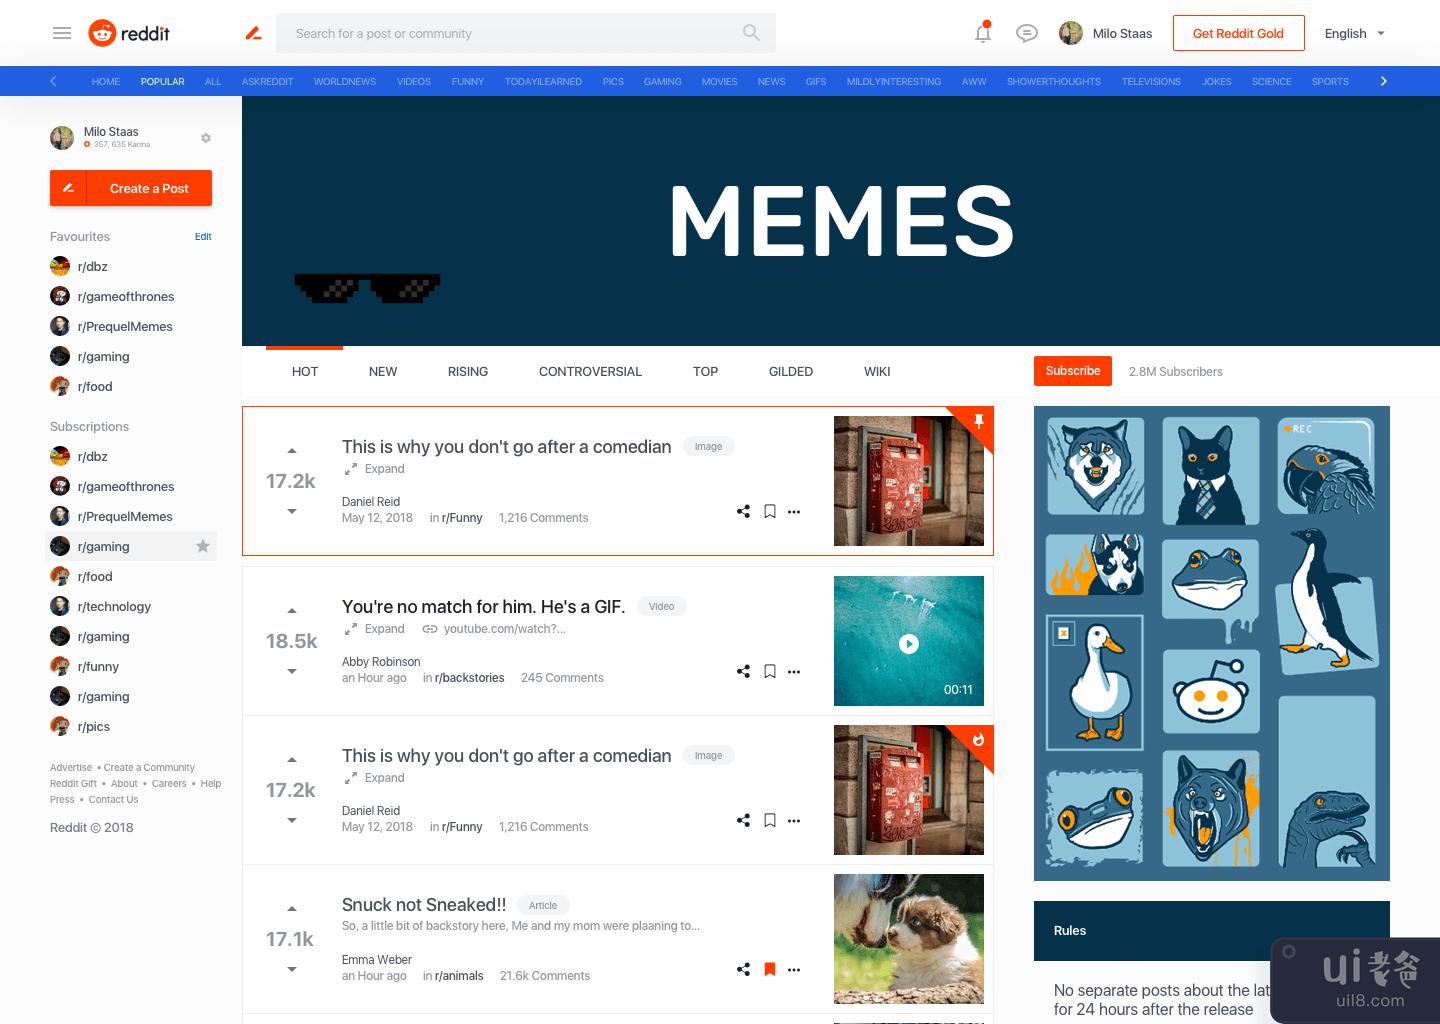The image size is (1440, 1024).
Task: Switch to the CONTROVERSIAL tab
Action: tap(590, 371)
